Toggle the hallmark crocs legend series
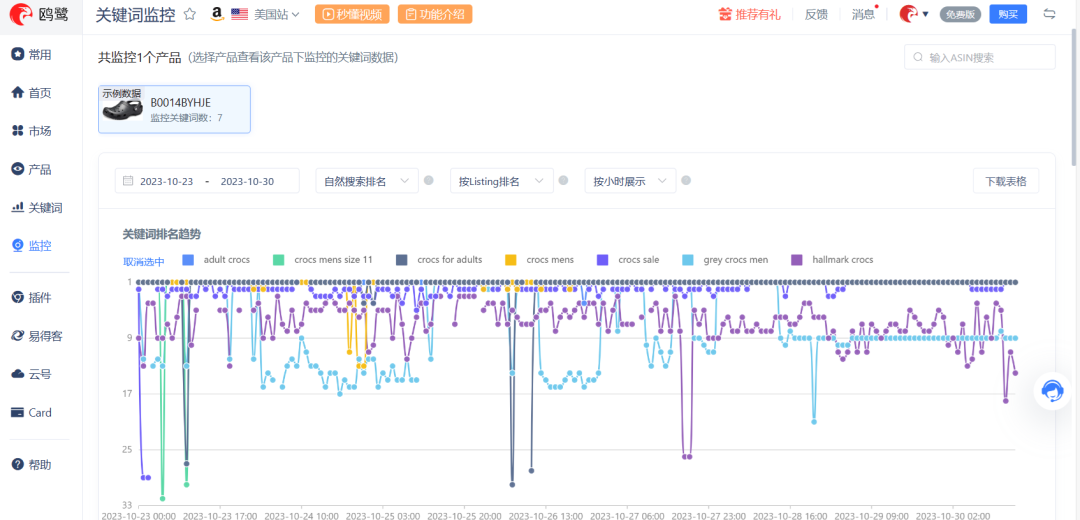The height and width of the screenshot is (520, 1080). (x=832, y=260)
